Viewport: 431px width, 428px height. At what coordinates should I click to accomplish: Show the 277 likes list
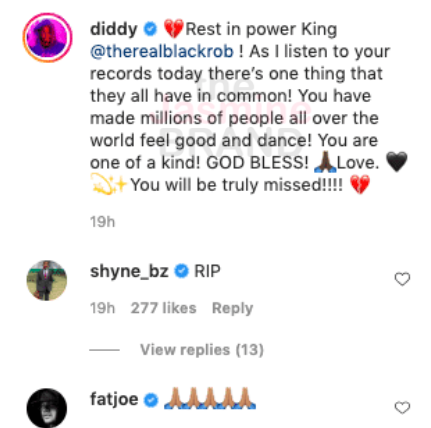point(163,308)
